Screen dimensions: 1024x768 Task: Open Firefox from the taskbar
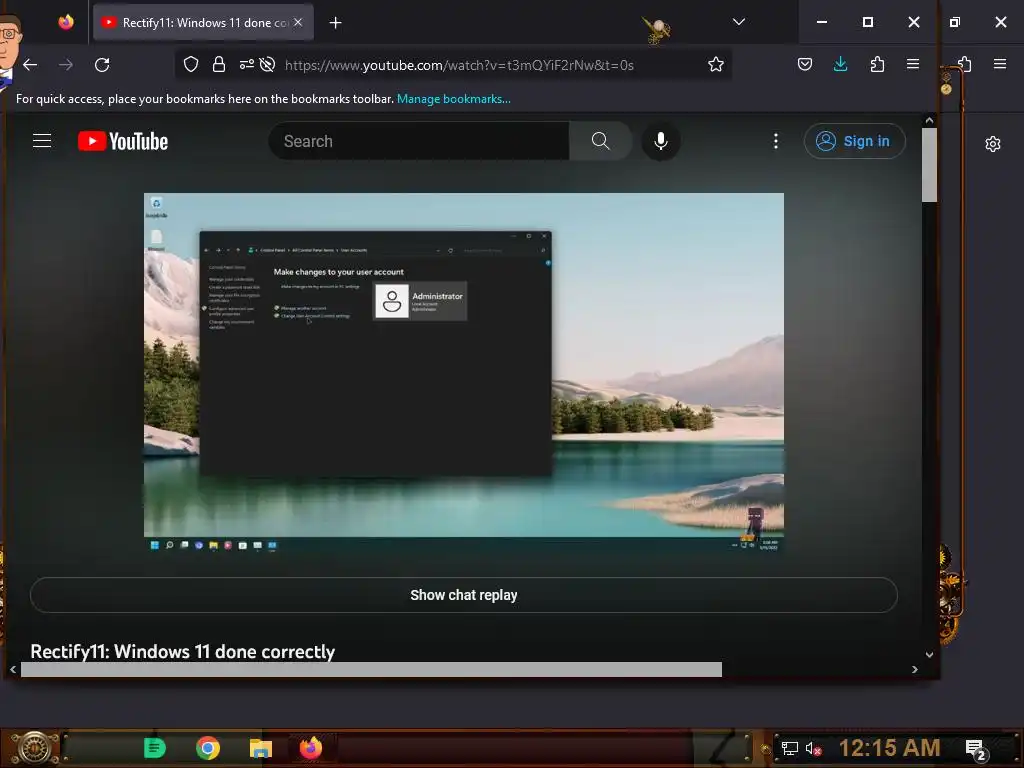pyautogui.click(x=311, y=748)
